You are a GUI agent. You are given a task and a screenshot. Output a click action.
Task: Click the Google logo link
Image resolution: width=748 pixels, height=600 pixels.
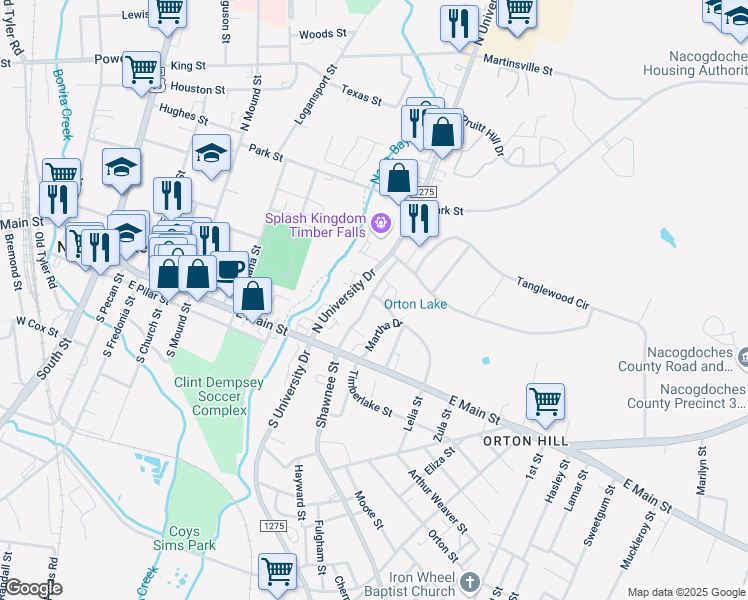coord(31,589)
